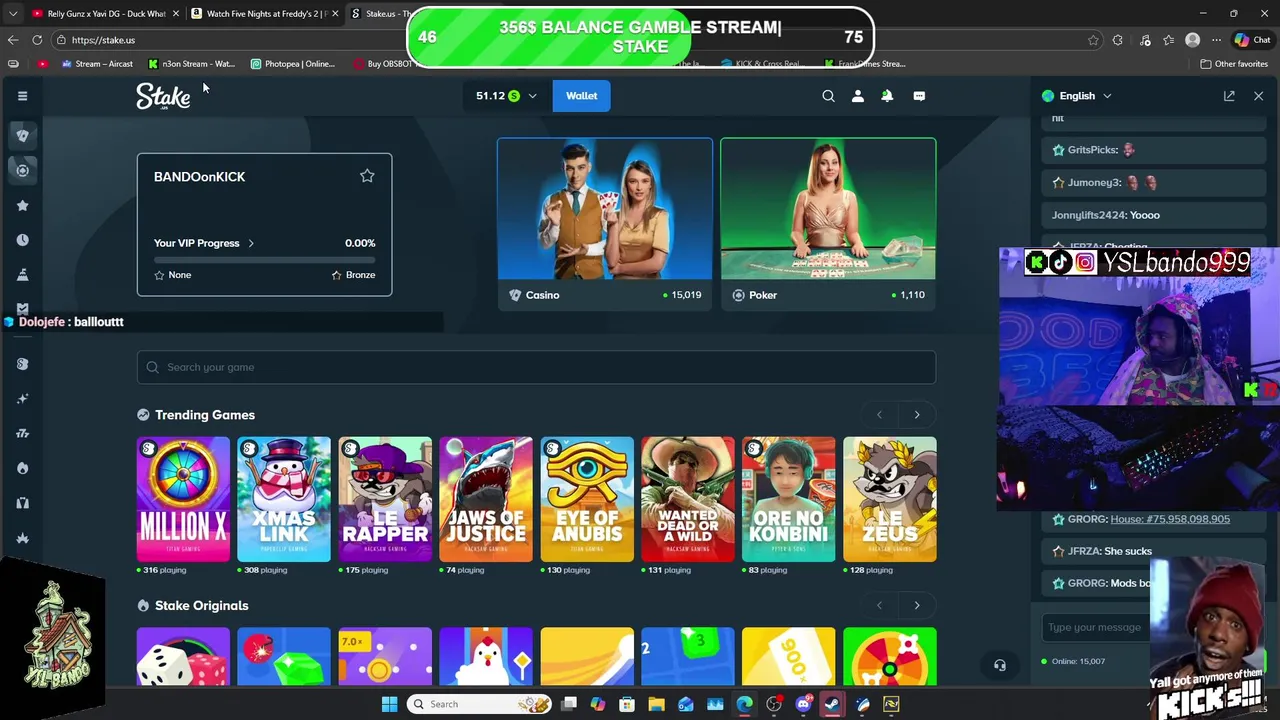
Task: Select the poker chip icon in sidebar
Action: pos(22,170)
